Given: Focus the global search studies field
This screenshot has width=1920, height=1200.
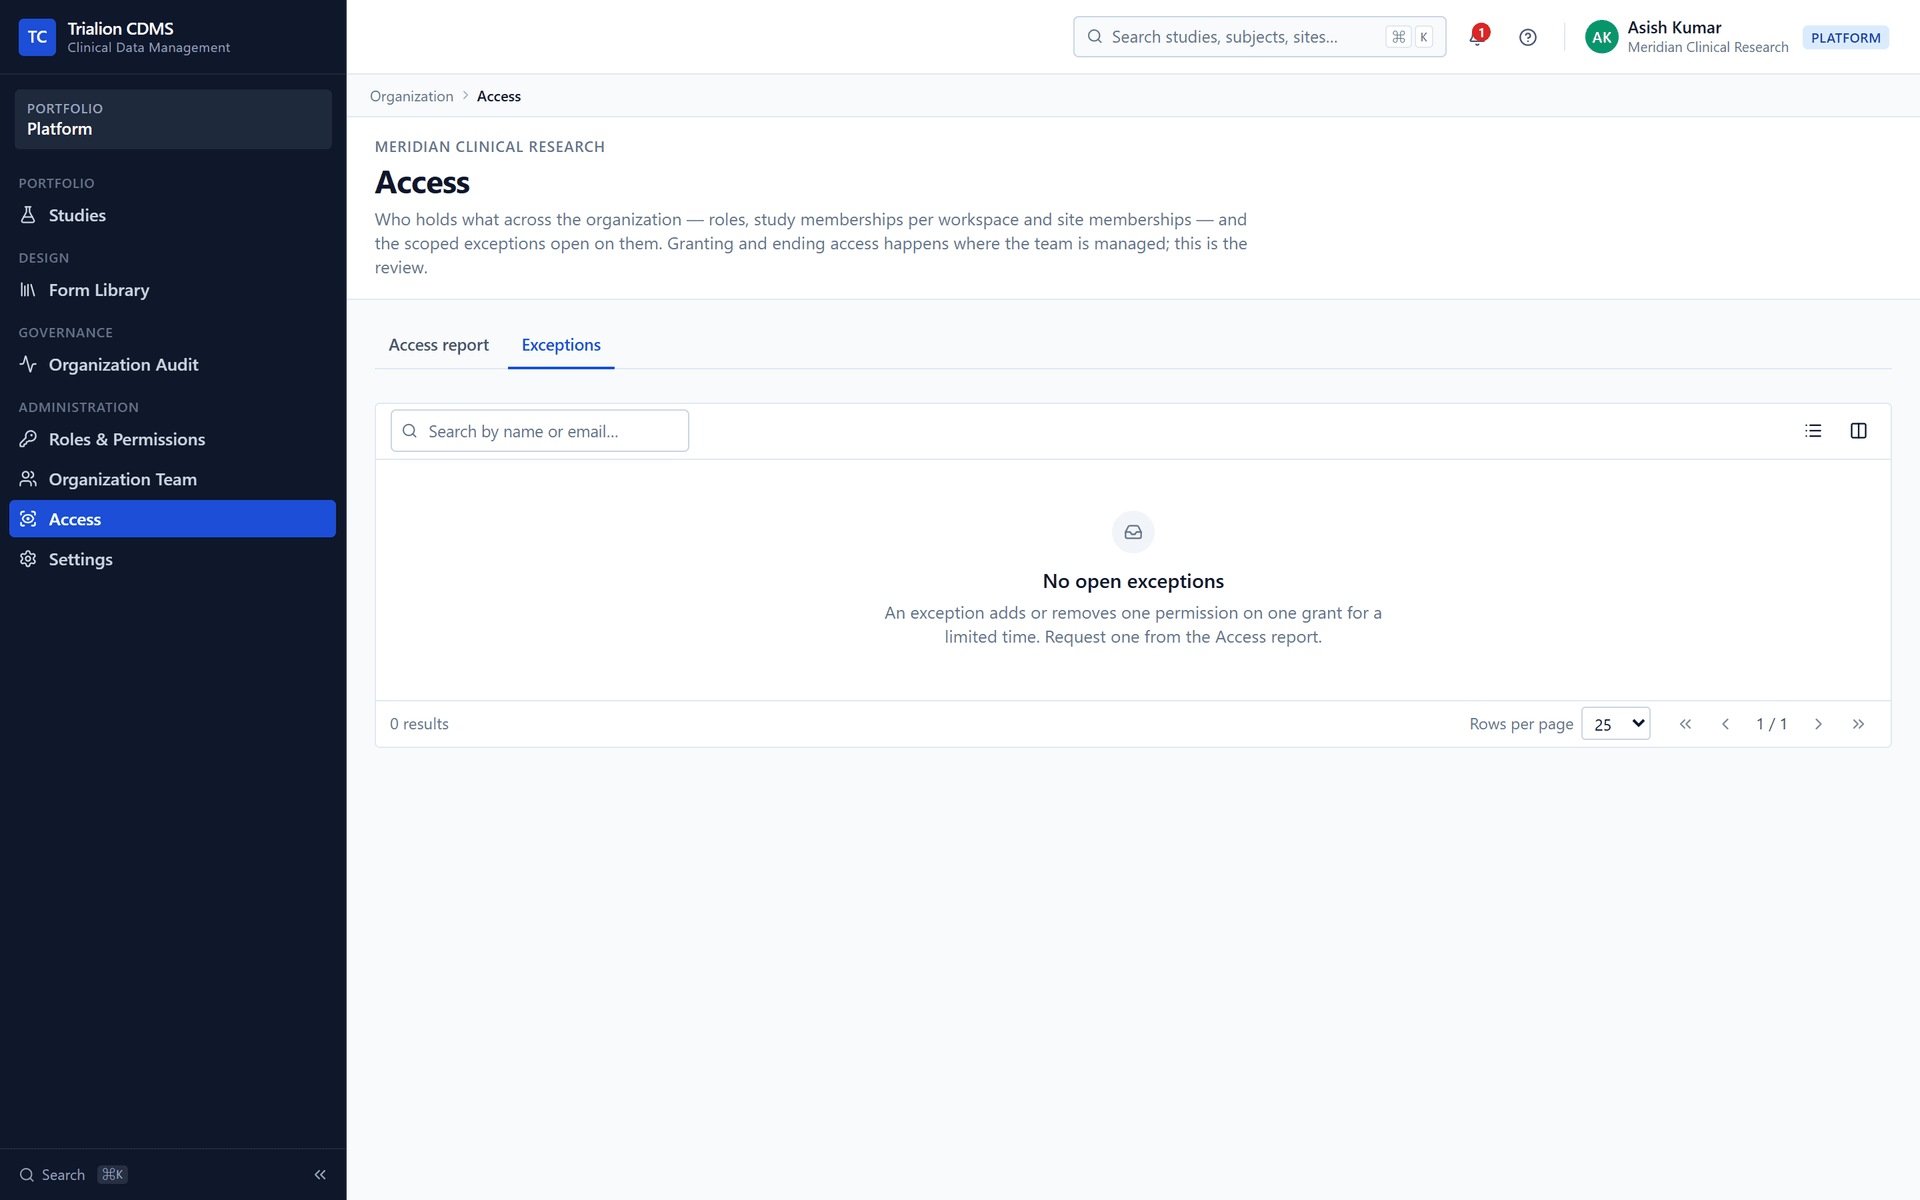Looking at the screenshot, I should coord(1259,37).
